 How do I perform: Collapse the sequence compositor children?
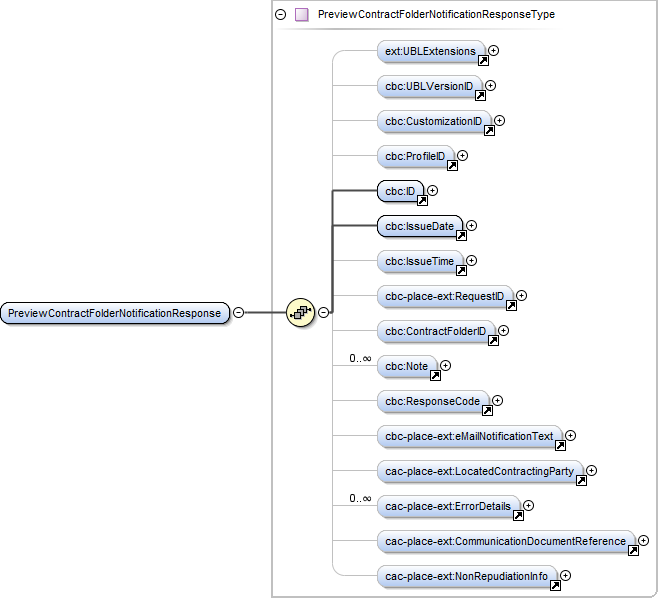pos(324,313)
